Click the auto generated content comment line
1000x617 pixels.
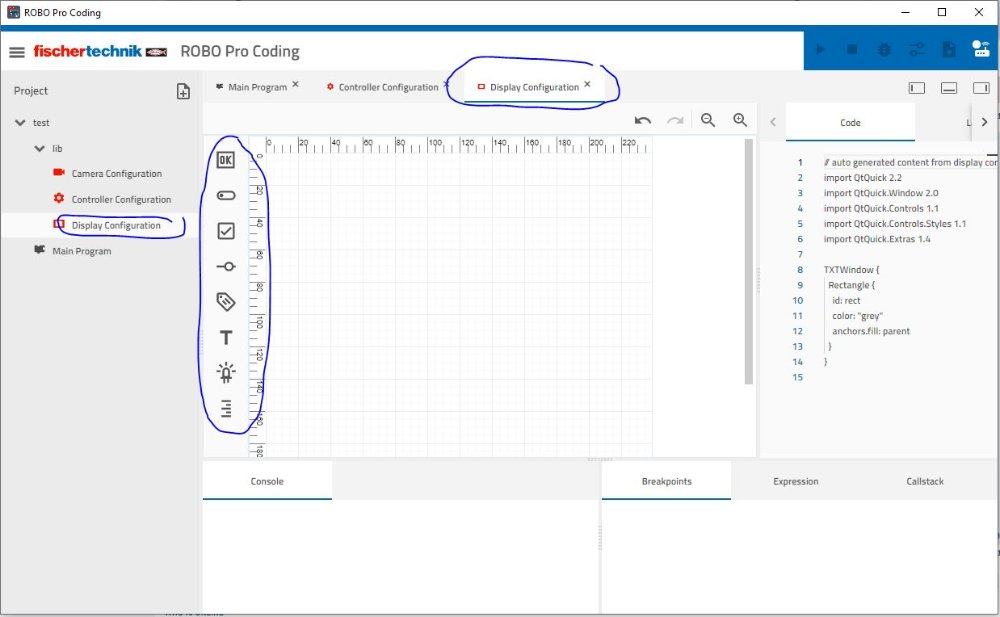(911, 163)
